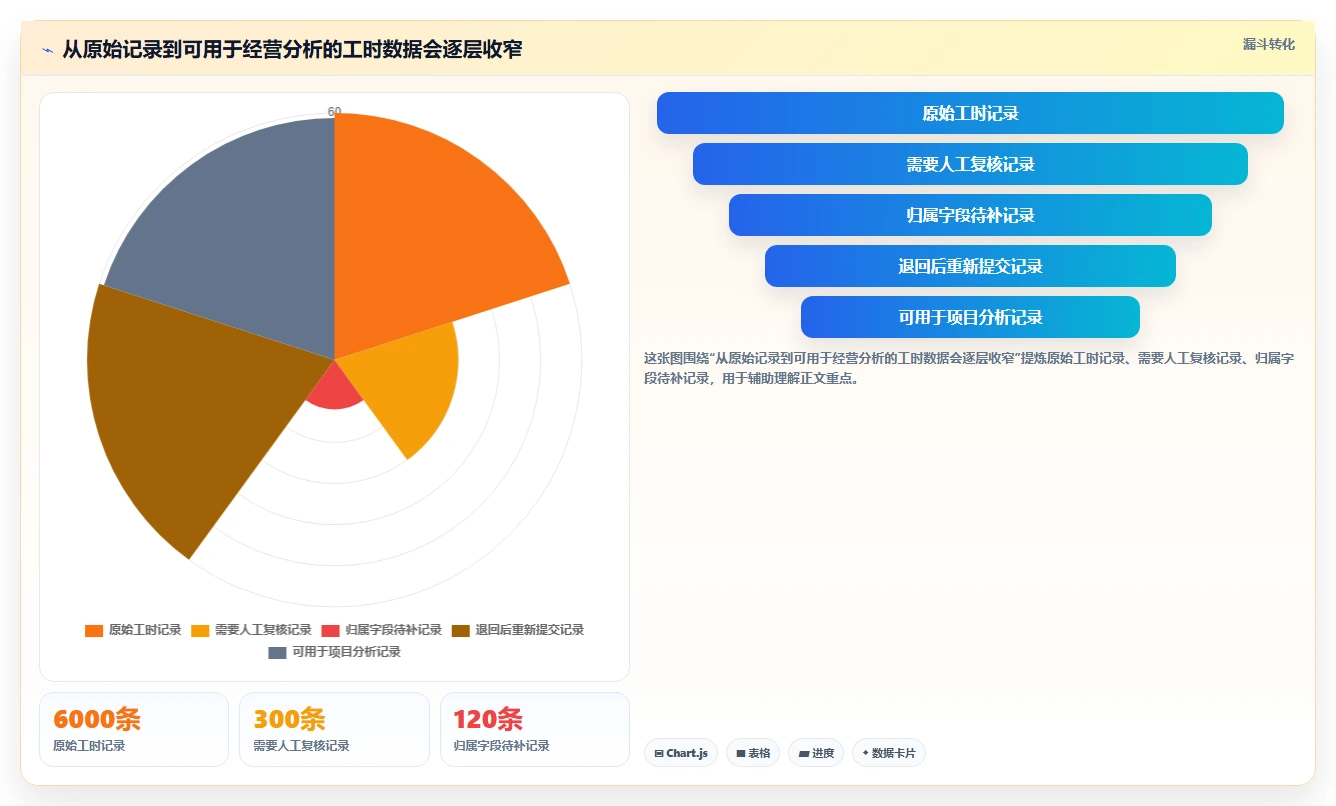Select the 需要人工复核记录 funnel bar
The width and height of the screenshot is (1336, 806).
970,164
